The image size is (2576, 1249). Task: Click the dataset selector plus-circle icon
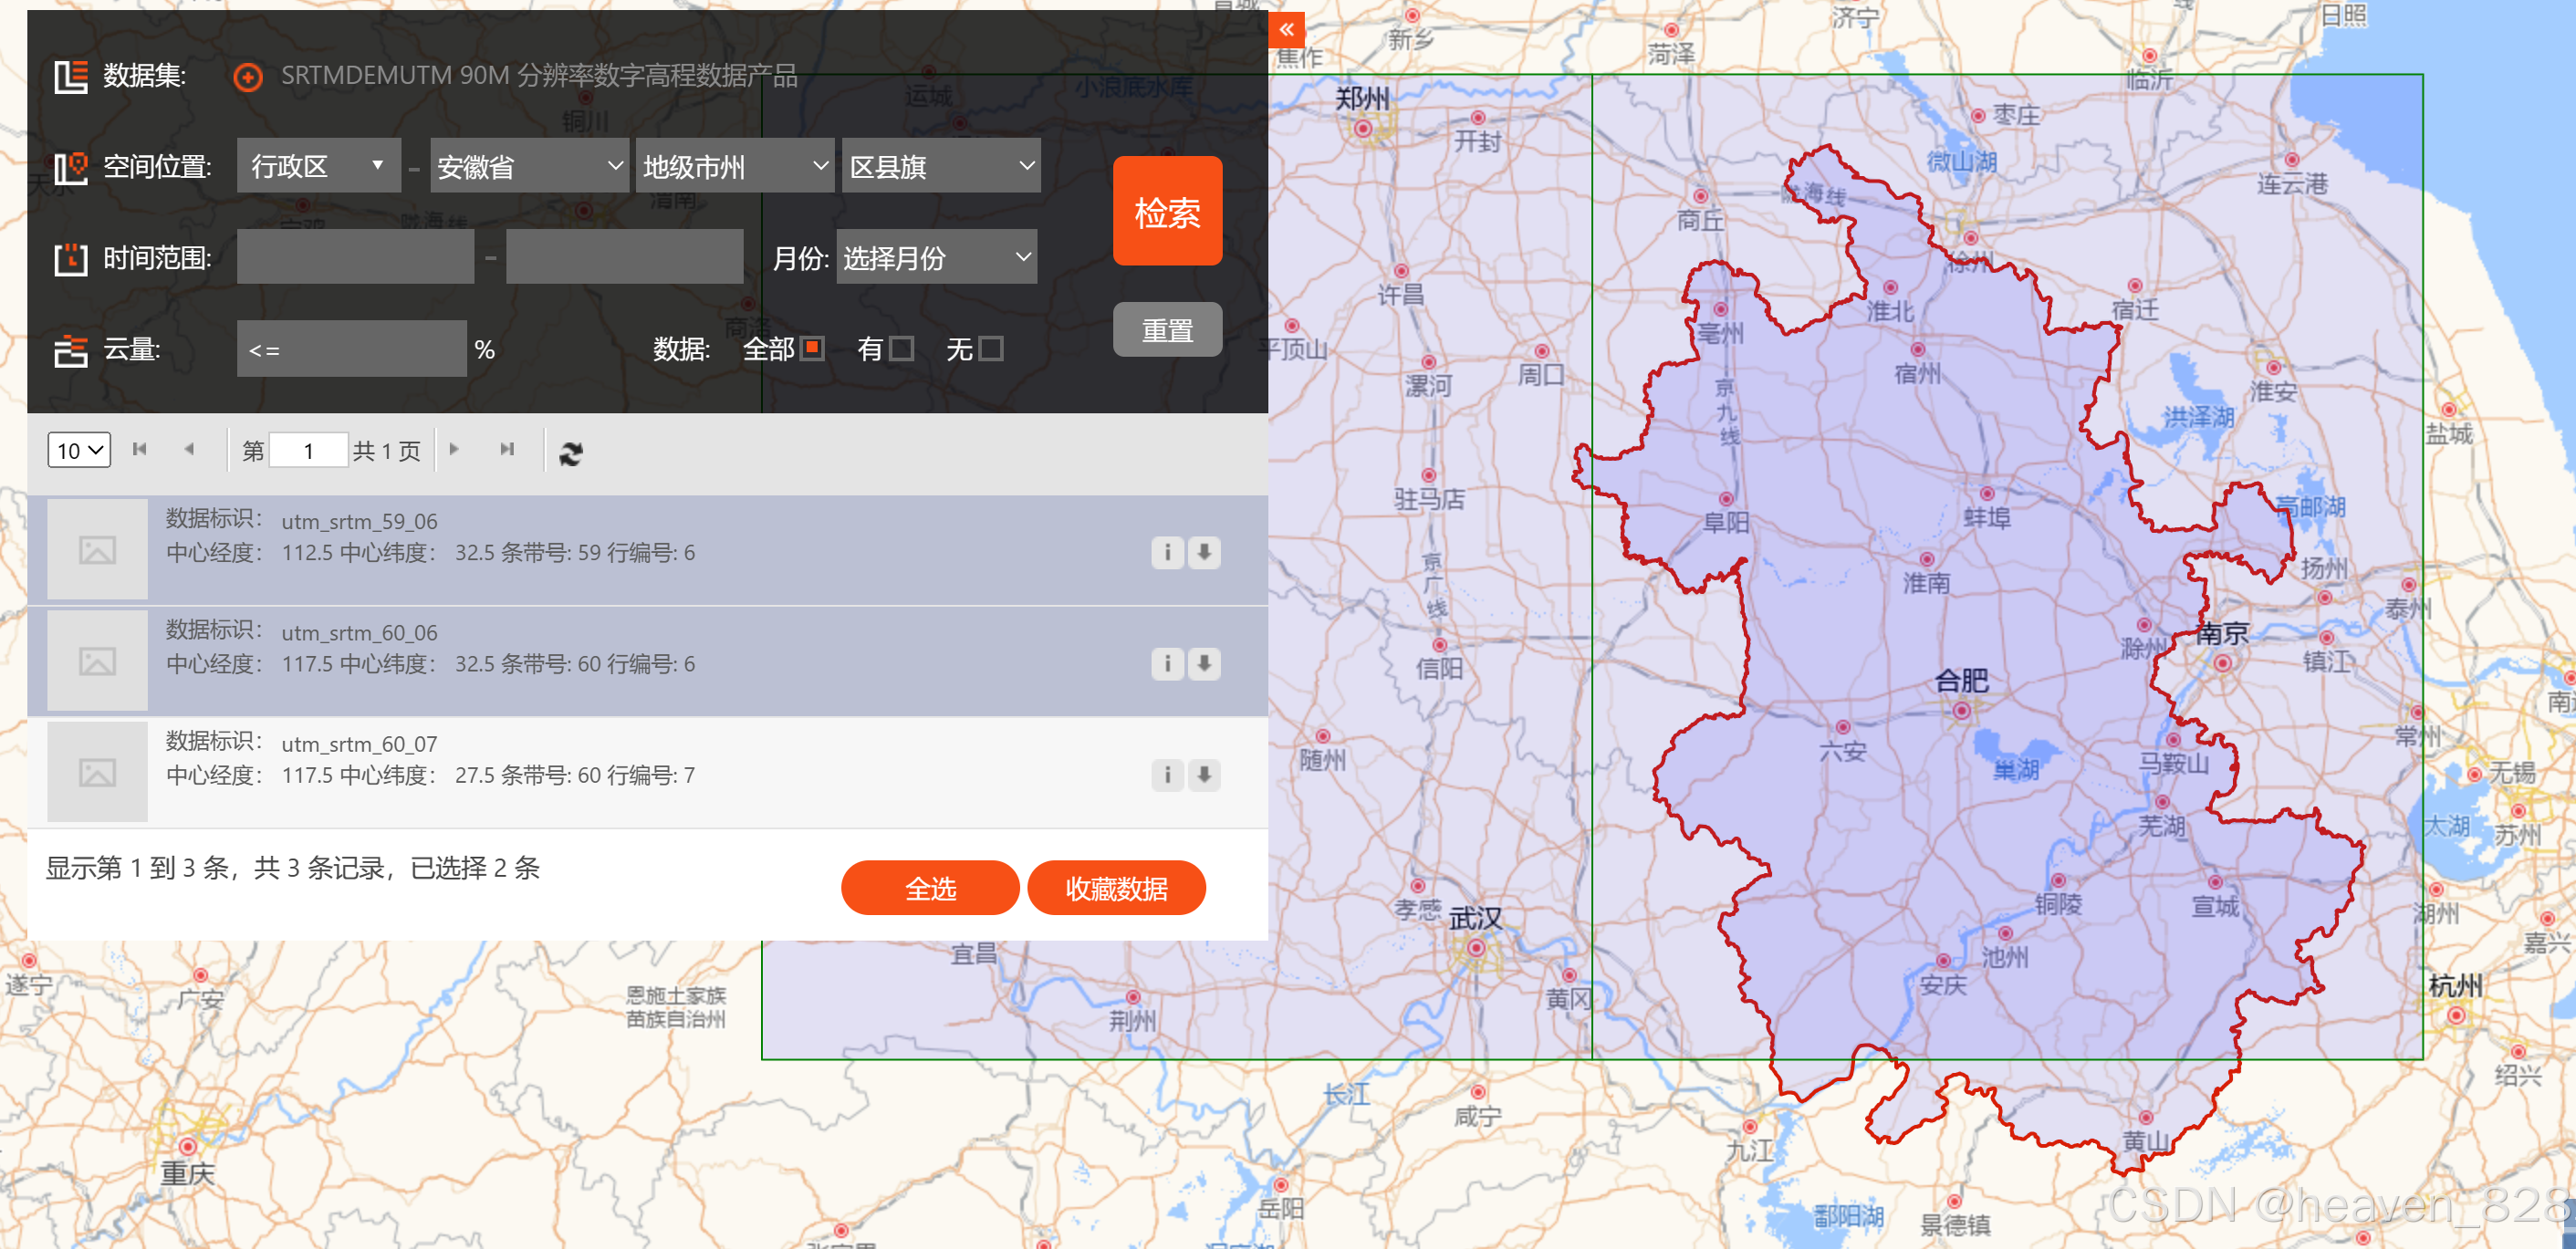(247, 77)
